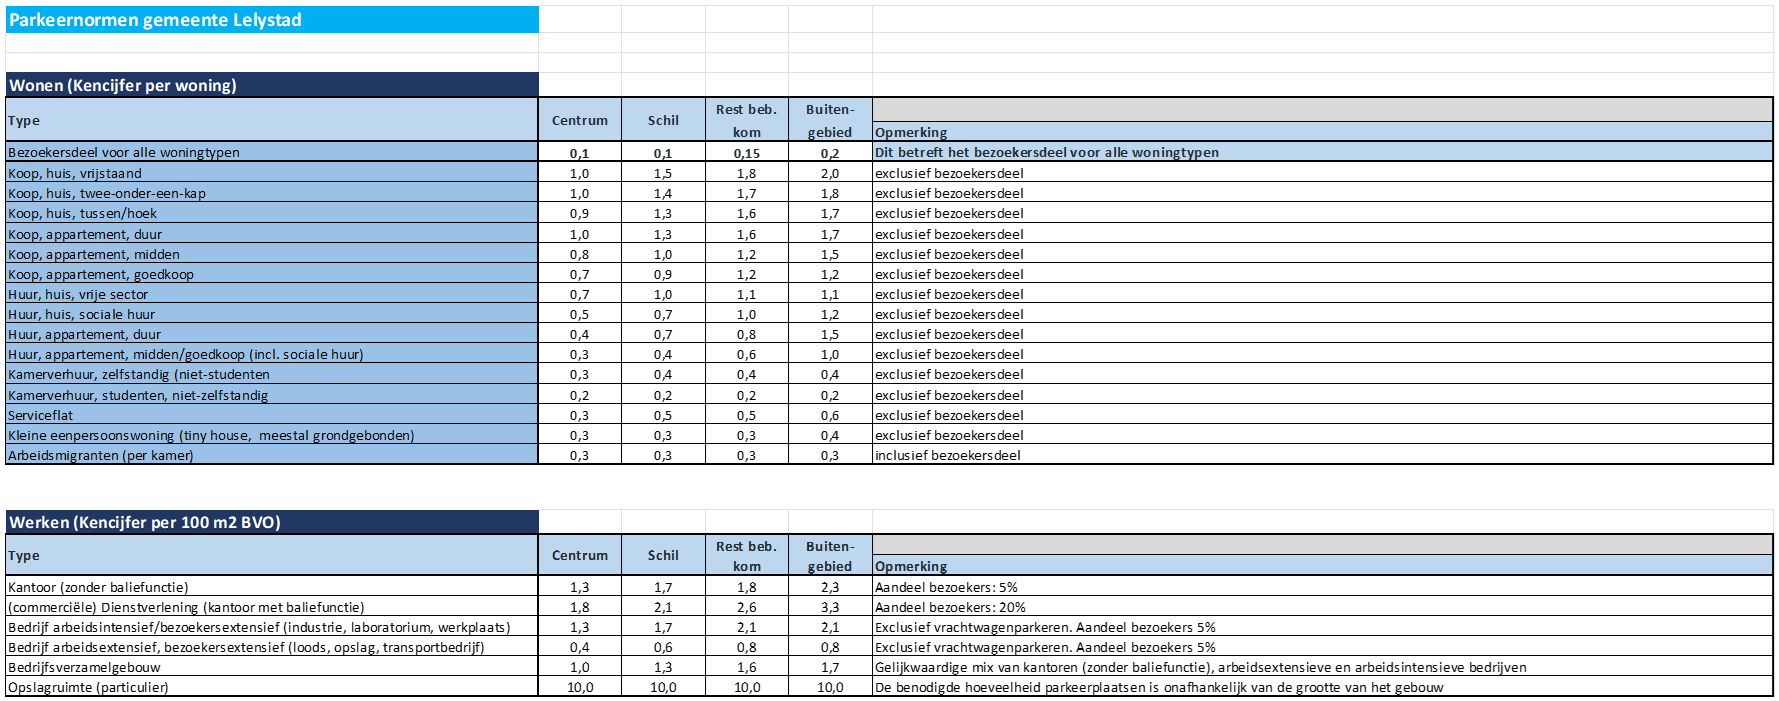Image resolution: width=1779 pixels, height=701 pixels.
Task: Select remark 'Dit betreft het bezoekersdeel voor alle woningtypen'
Action: (1322, 152)
